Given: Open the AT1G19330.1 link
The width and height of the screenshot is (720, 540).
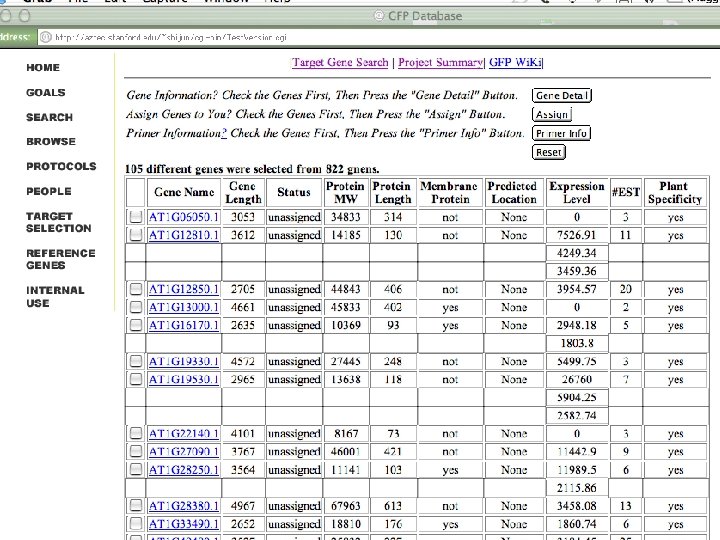Looking at the screenshot, I should click(x=184, y=361).
